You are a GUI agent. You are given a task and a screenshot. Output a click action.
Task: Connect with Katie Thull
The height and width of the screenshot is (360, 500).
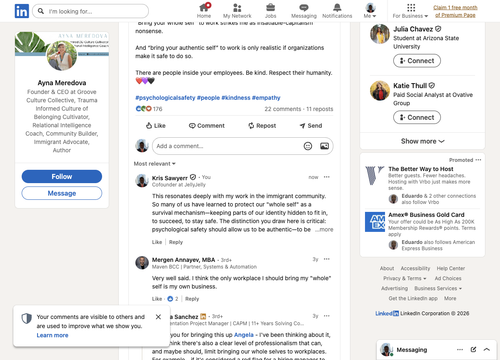pos(417,117)
